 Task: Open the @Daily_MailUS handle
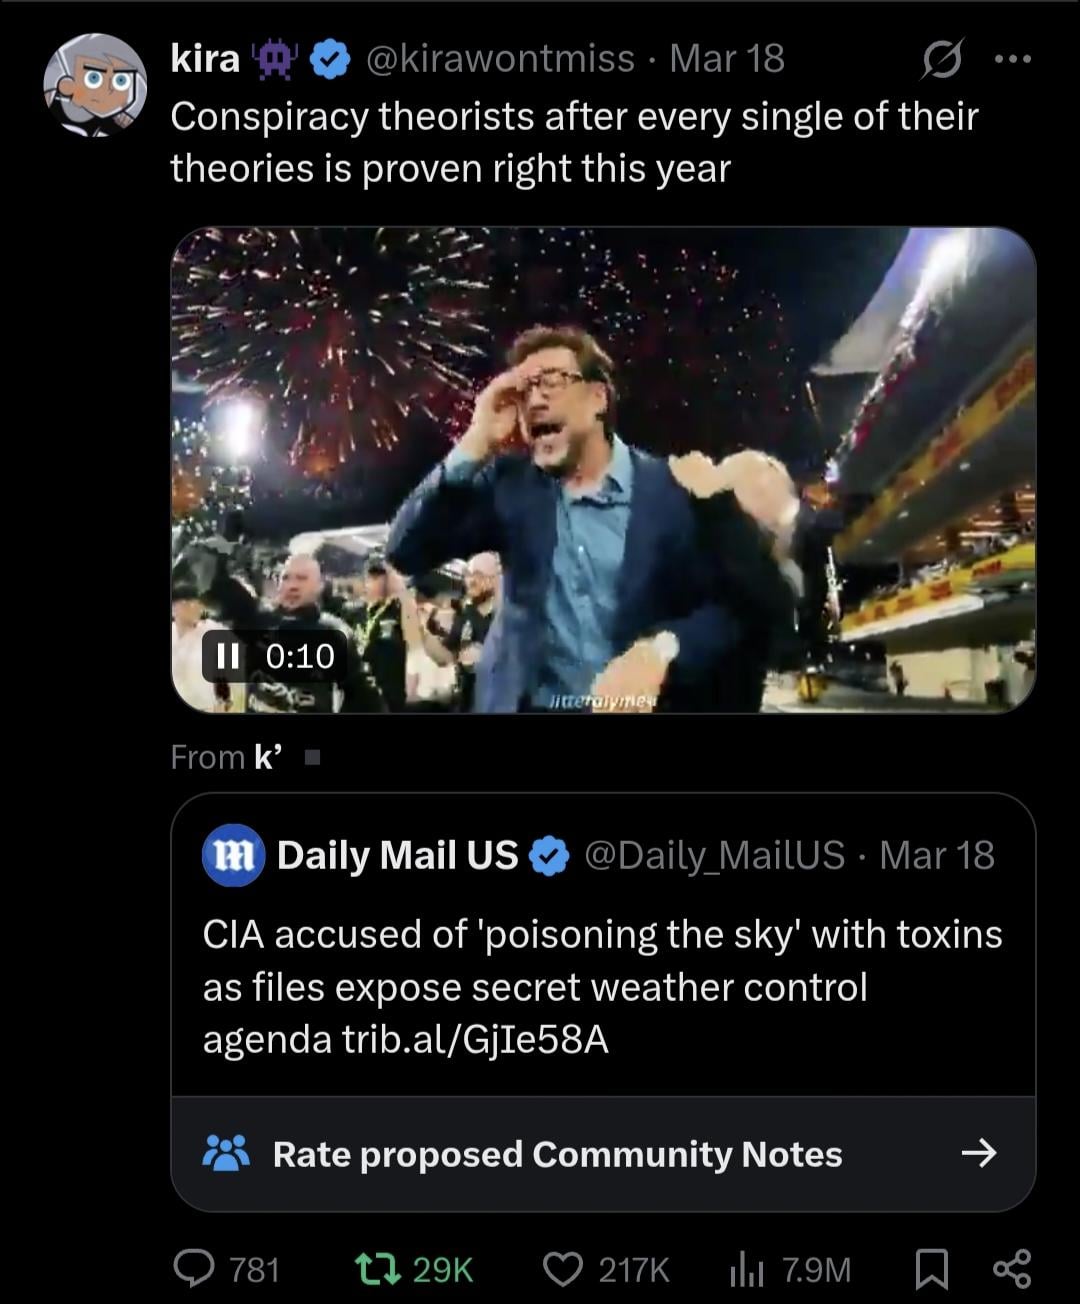point(712,856)
